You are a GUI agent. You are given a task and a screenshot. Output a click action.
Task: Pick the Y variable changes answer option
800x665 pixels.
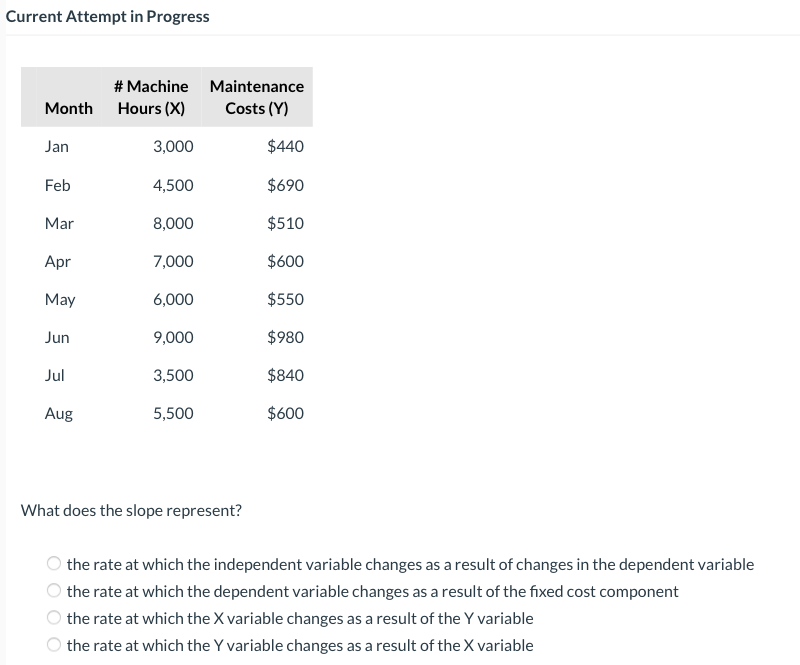click(x=55, y=645)
